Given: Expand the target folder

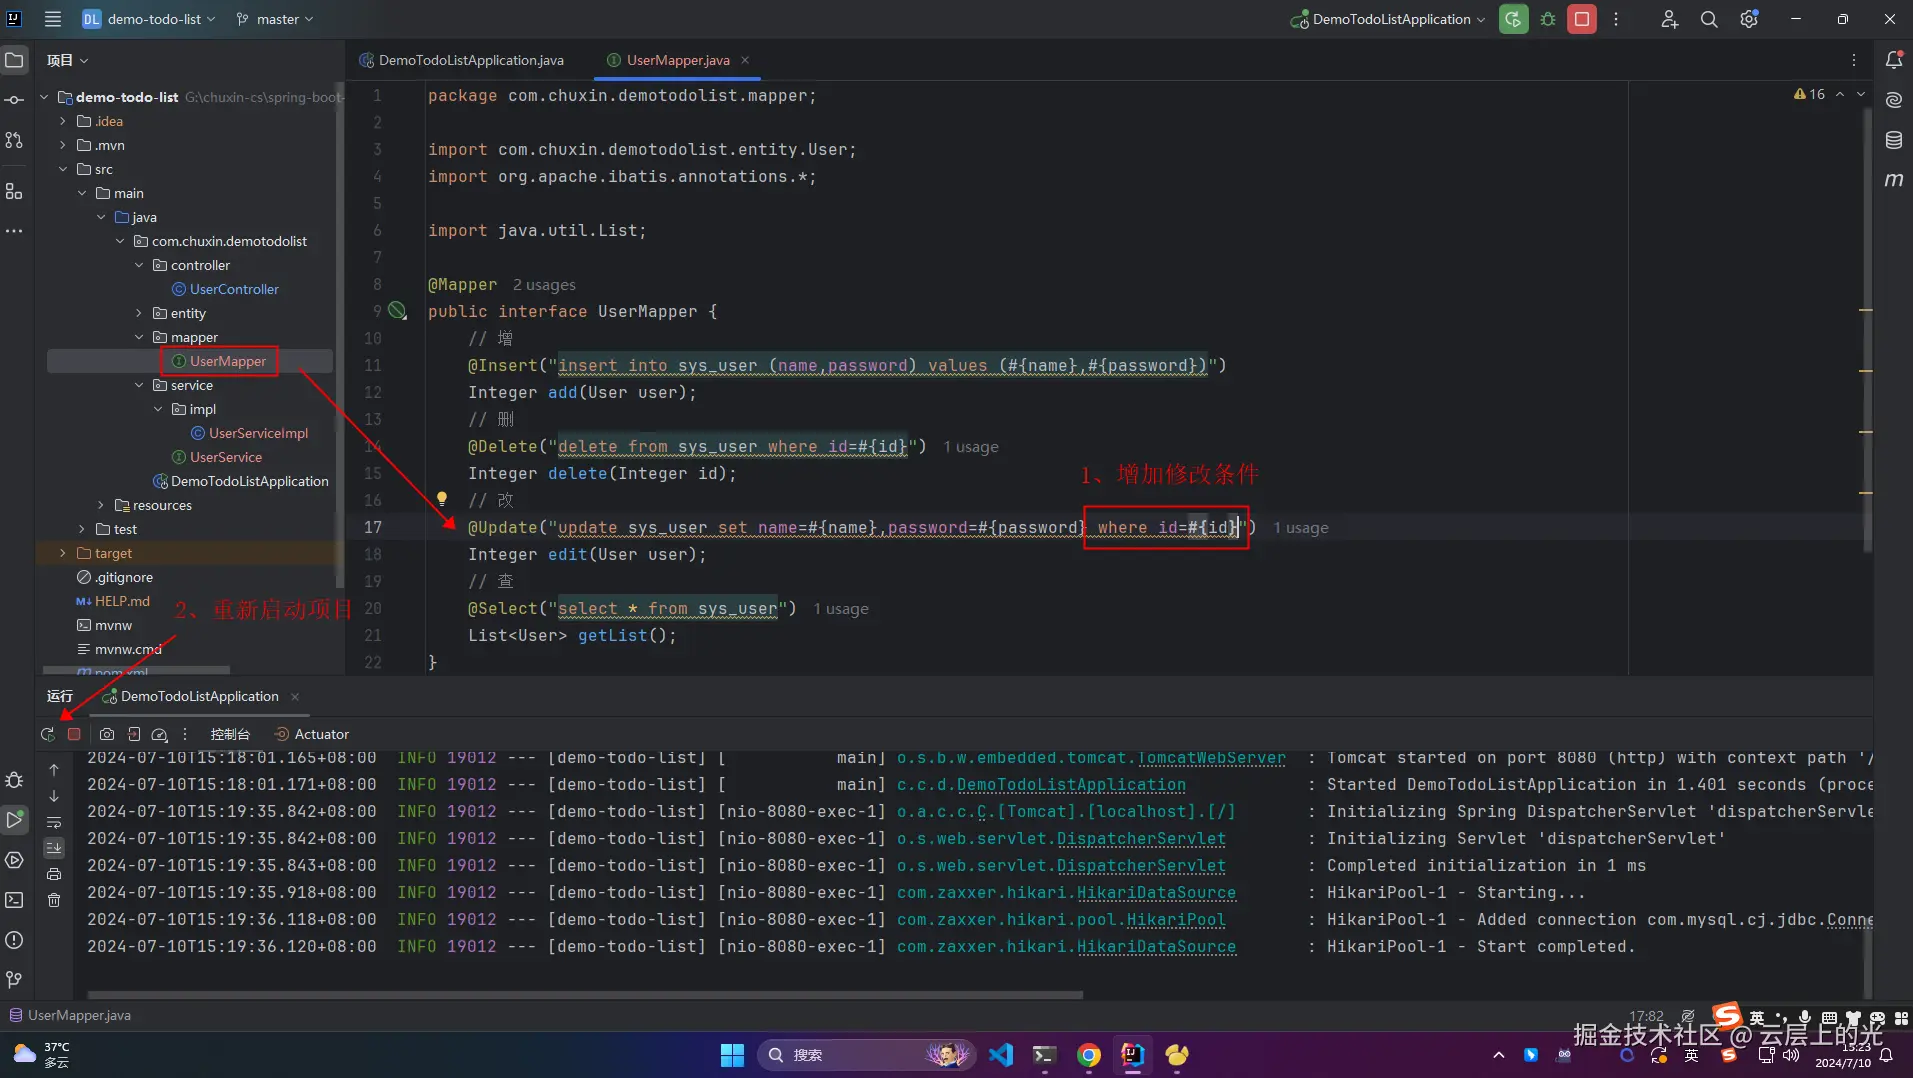Looking at the screenshot, I should coord(63,553).
